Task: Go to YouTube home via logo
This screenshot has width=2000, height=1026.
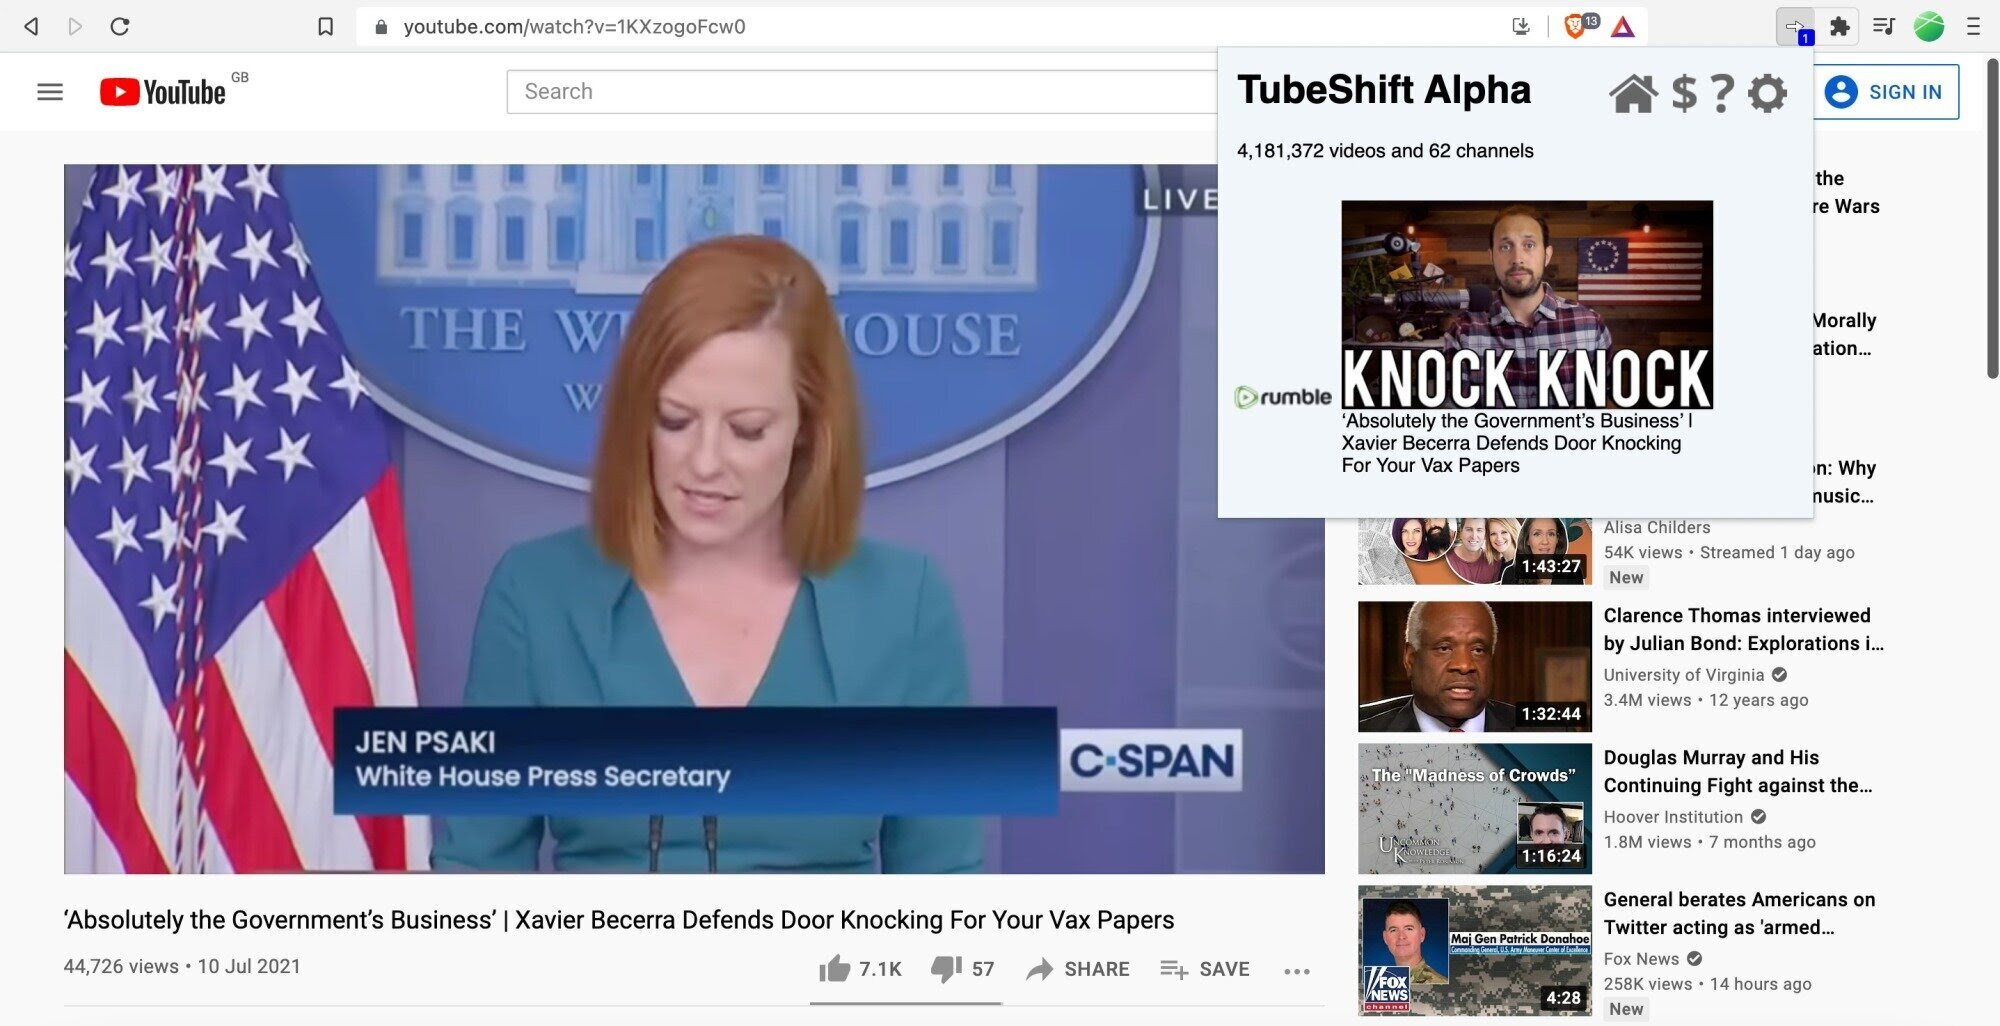Action: coord(163,92)
